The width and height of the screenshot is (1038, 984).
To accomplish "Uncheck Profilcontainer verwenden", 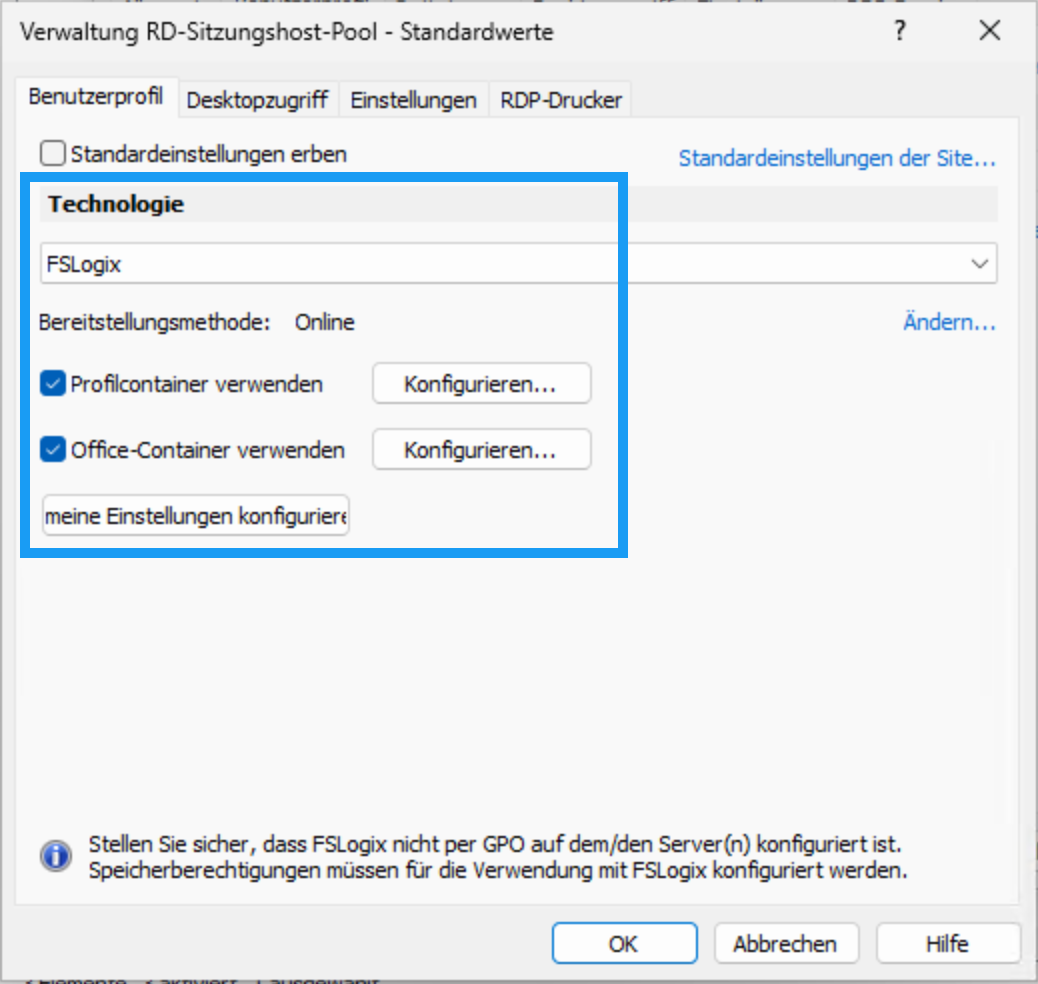I will tap(53, 384).
